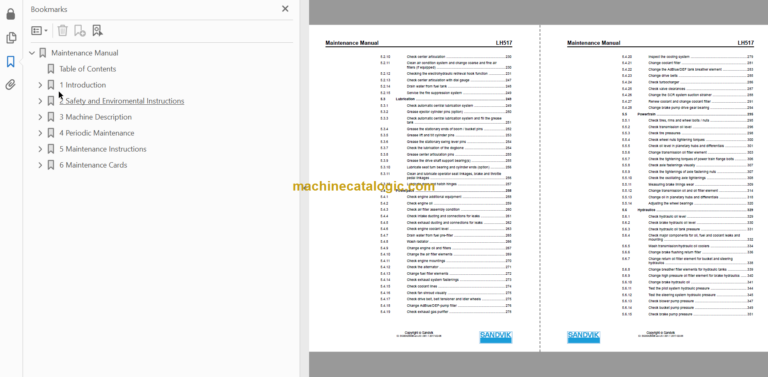Viewport: 768px width, 377px height.
Task: Expand 2 Safety and Enviromental Instructions
Action: pyautogui.click(x=40, y=101)
